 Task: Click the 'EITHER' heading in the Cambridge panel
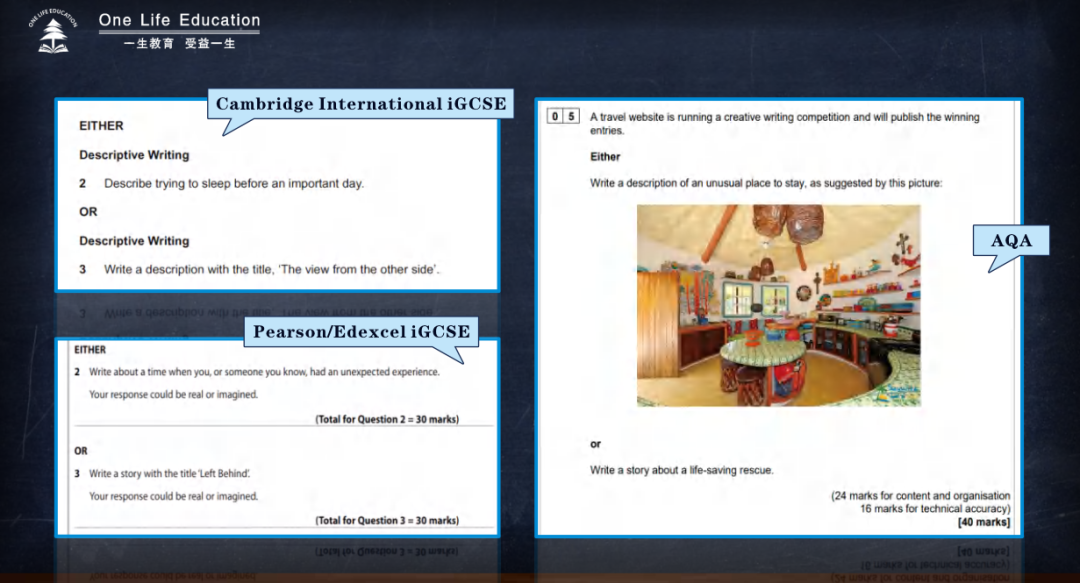point(101,126)
